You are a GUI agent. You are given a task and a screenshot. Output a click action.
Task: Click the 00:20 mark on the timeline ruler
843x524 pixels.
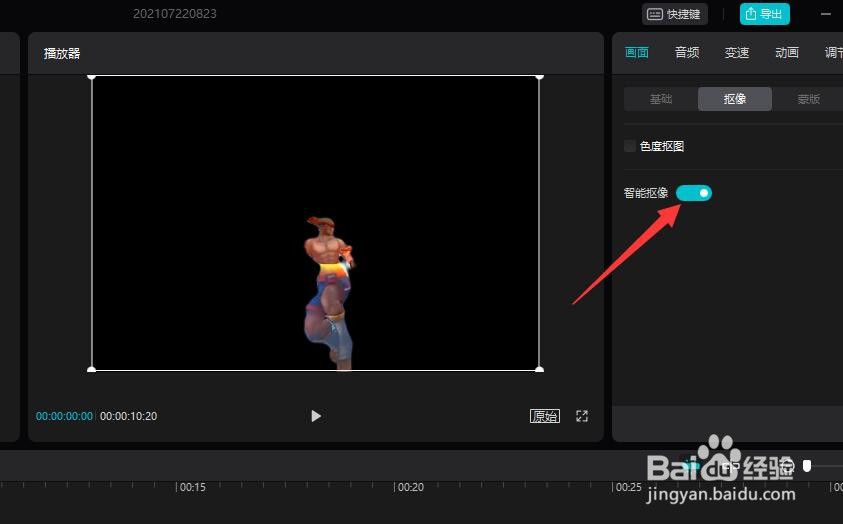411,487
